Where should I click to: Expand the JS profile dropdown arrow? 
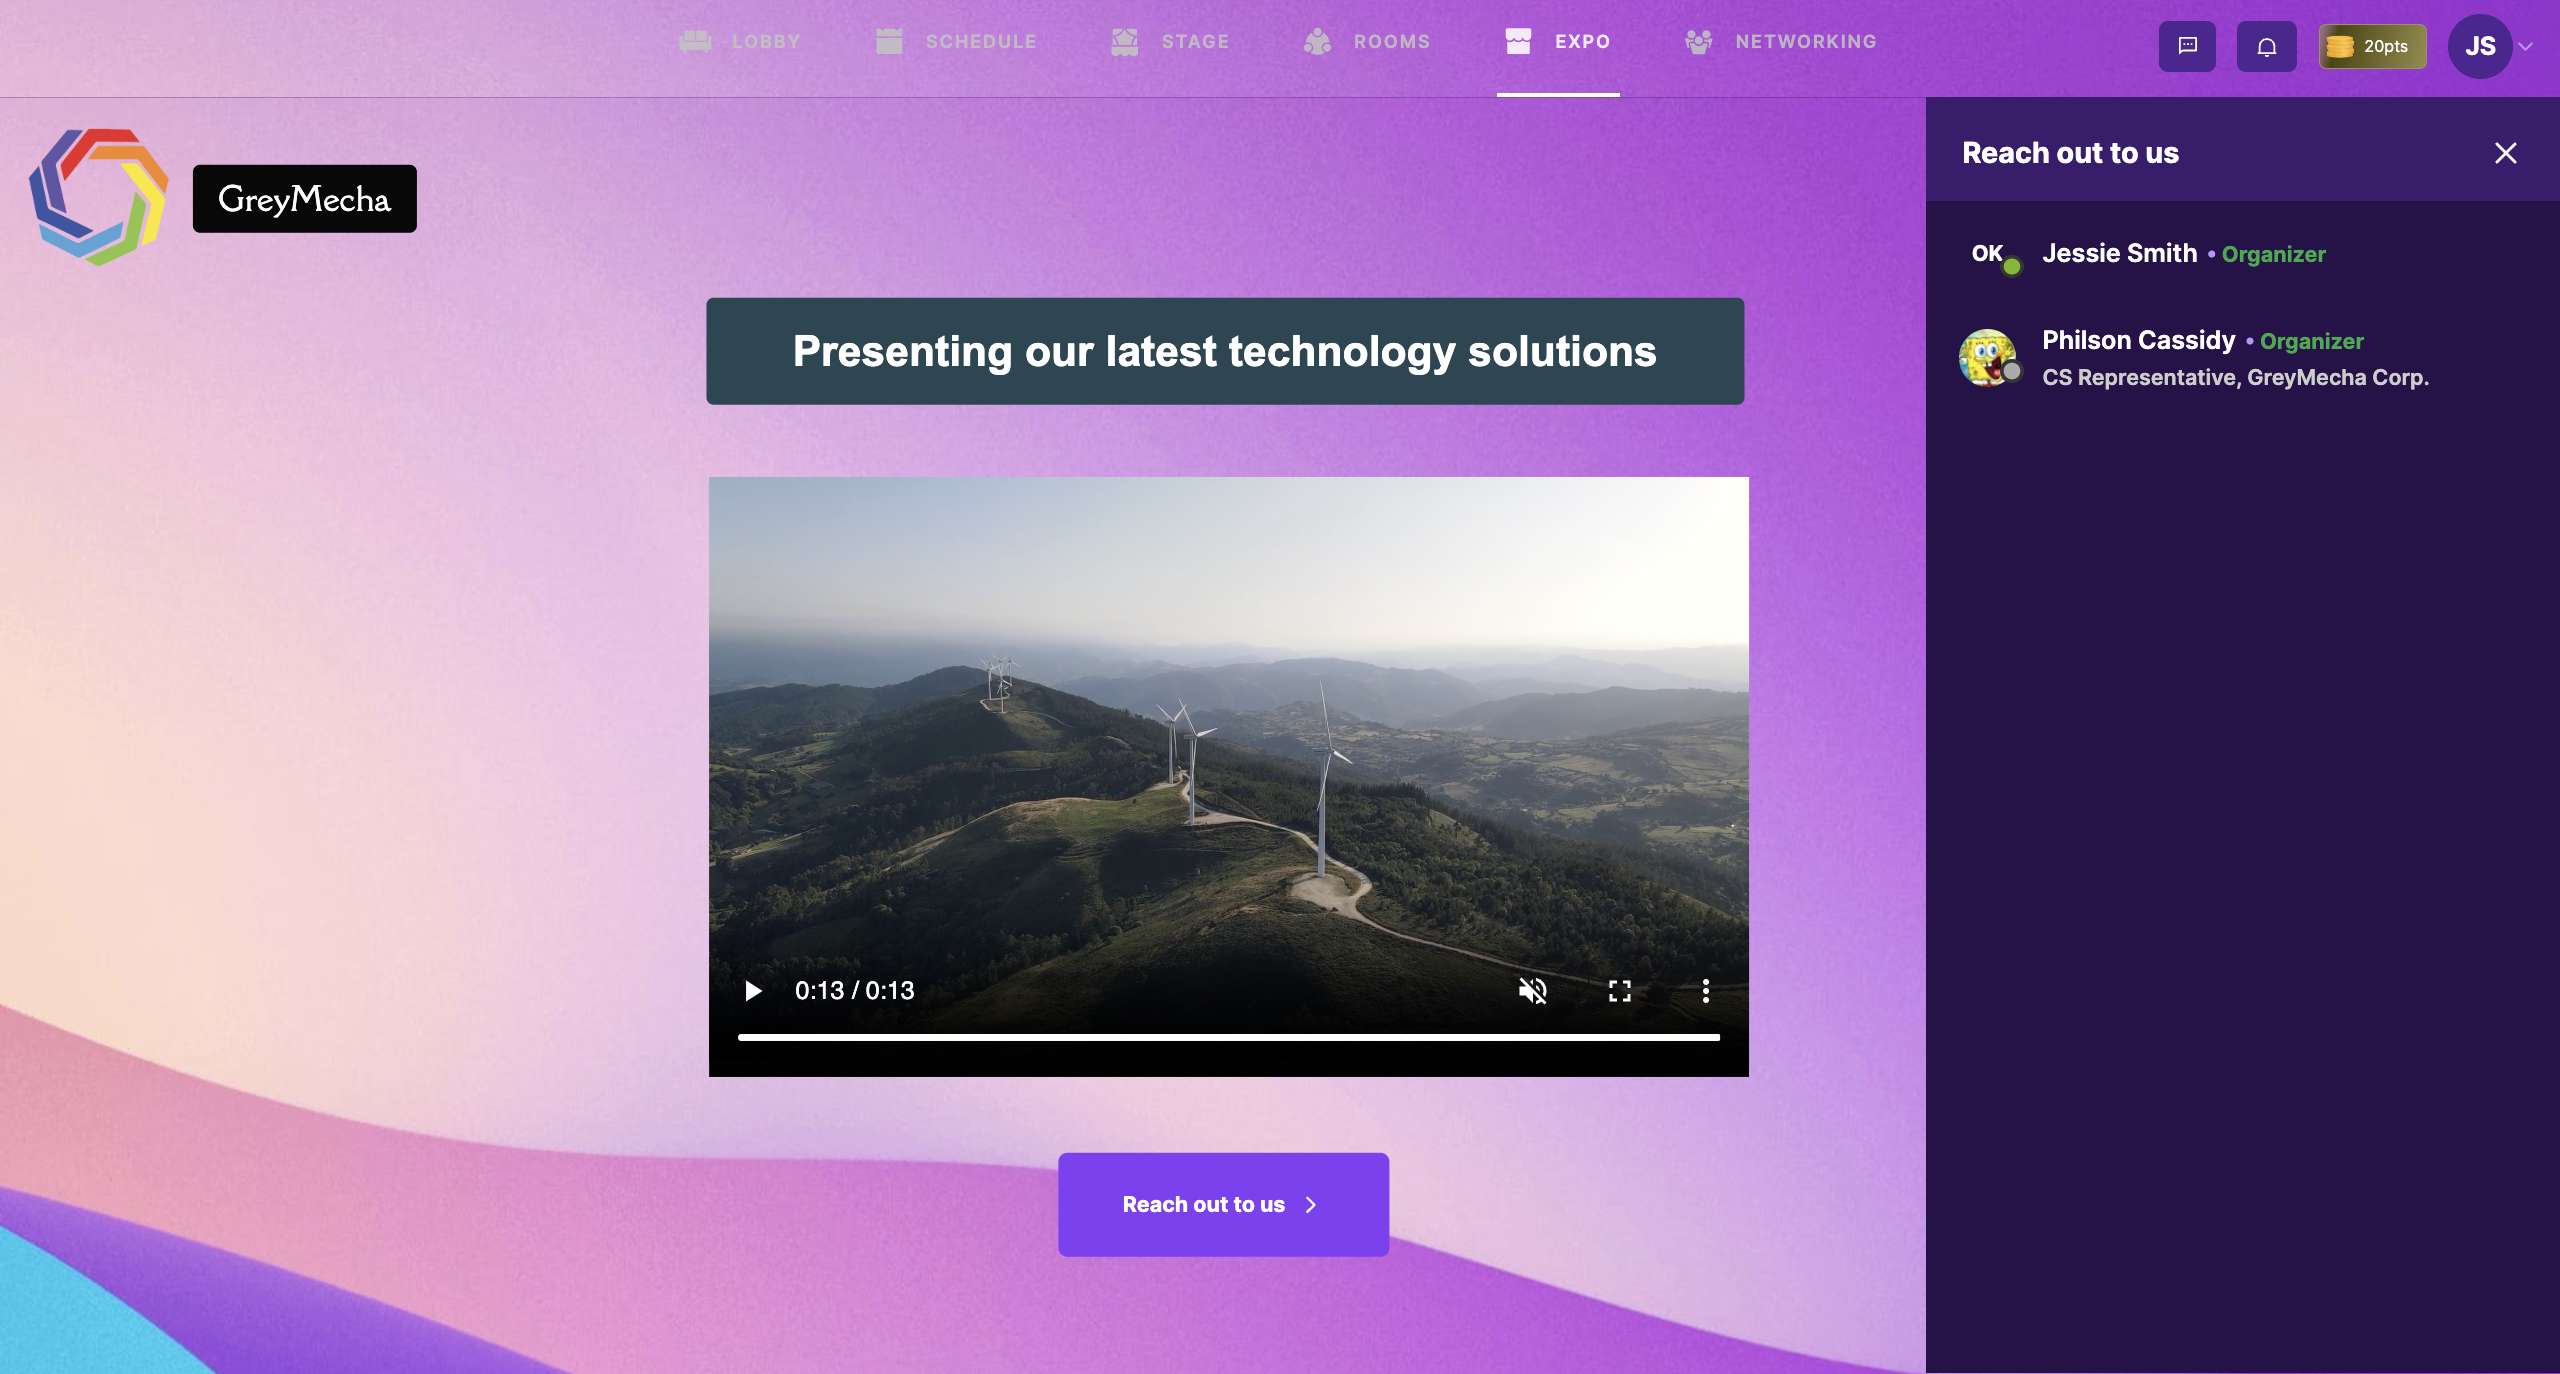point(2526,46)
